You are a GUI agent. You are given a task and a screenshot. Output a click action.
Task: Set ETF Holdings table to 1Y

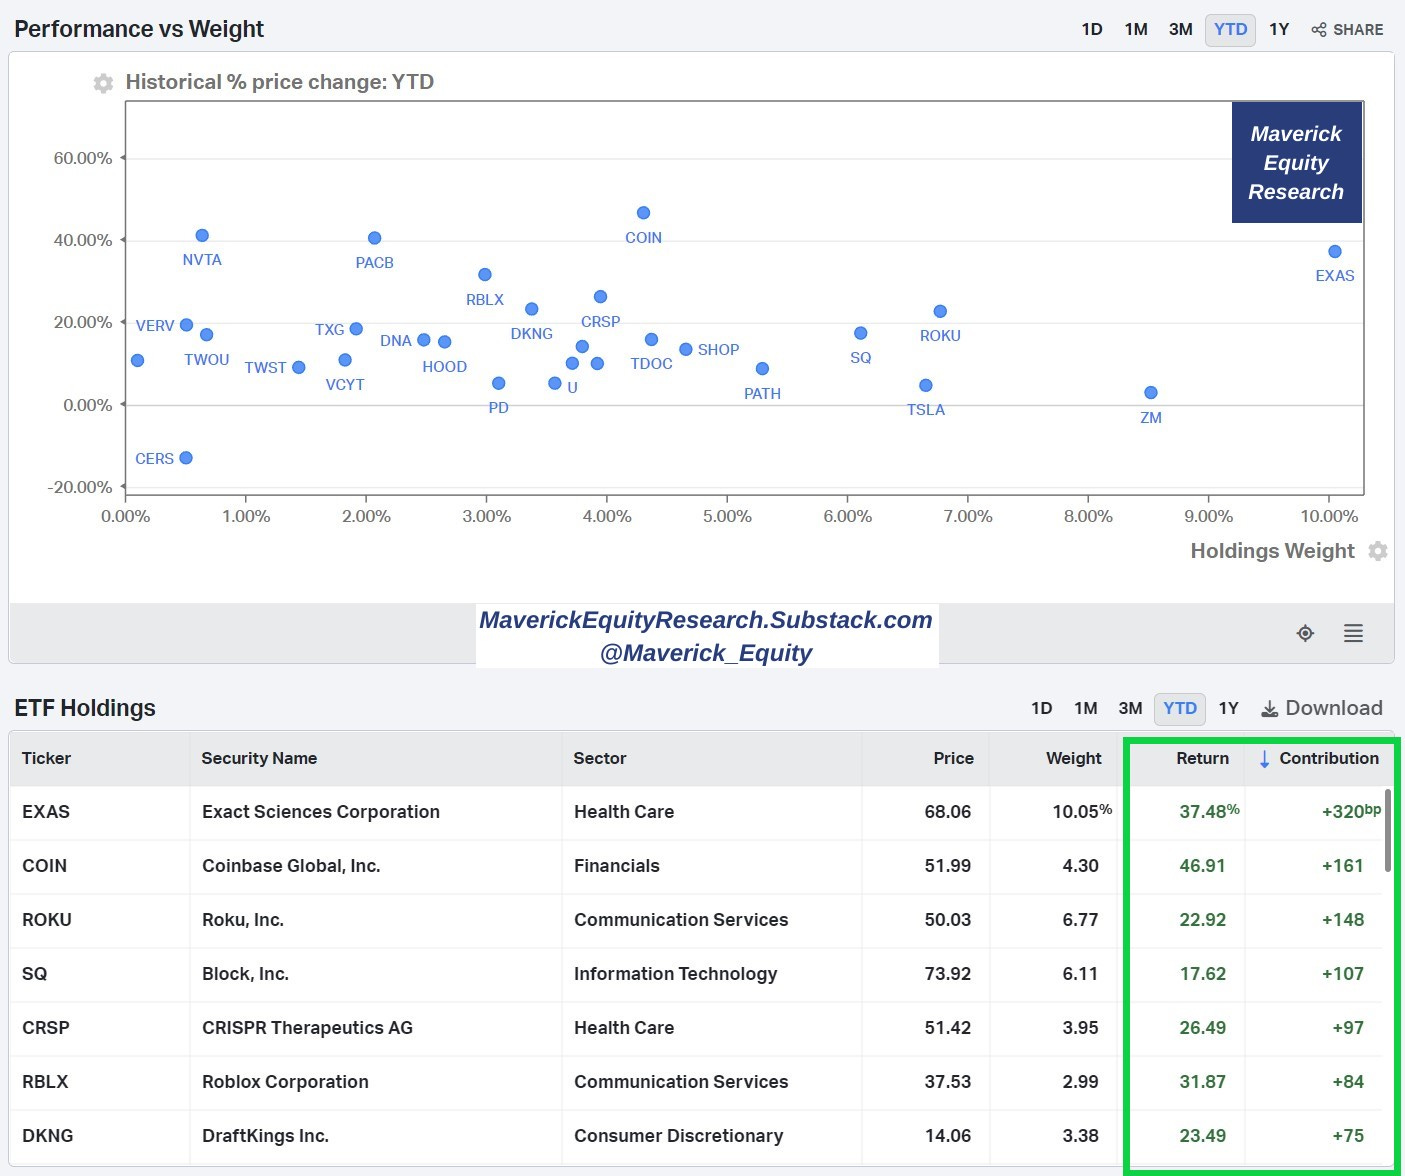pyautogui.click(x=1229, y=708)
